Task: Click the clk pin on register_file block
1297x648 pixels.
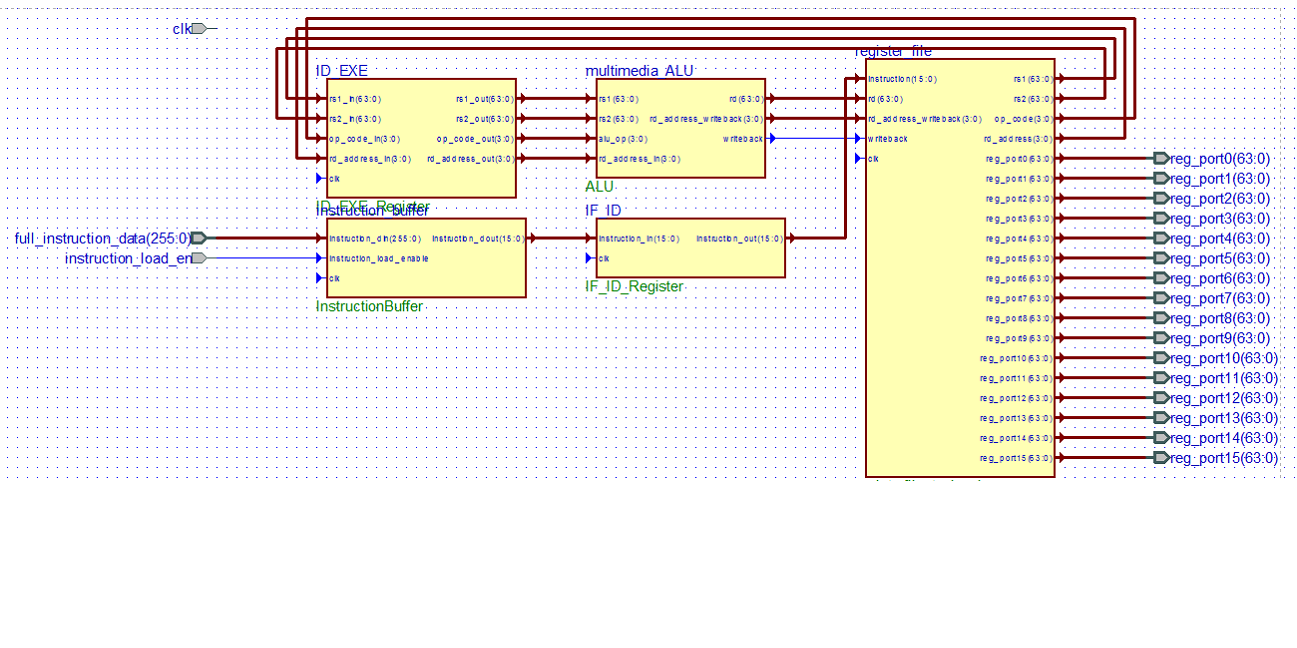Action: pos(873,159)
